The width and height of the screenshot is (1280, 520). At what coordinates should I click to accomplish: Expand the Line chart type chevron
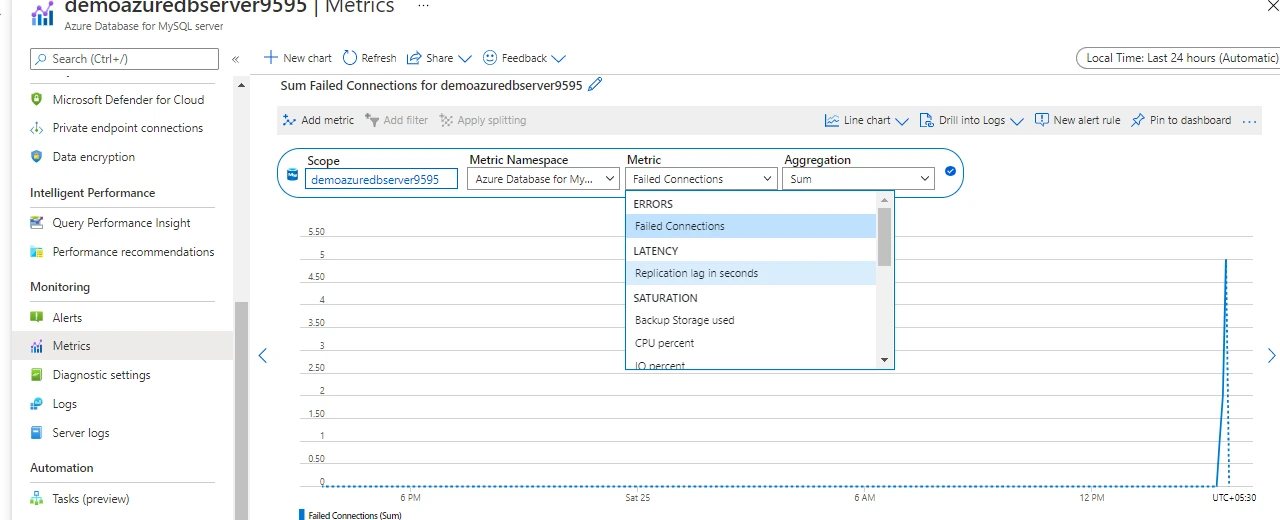(902, 121)
